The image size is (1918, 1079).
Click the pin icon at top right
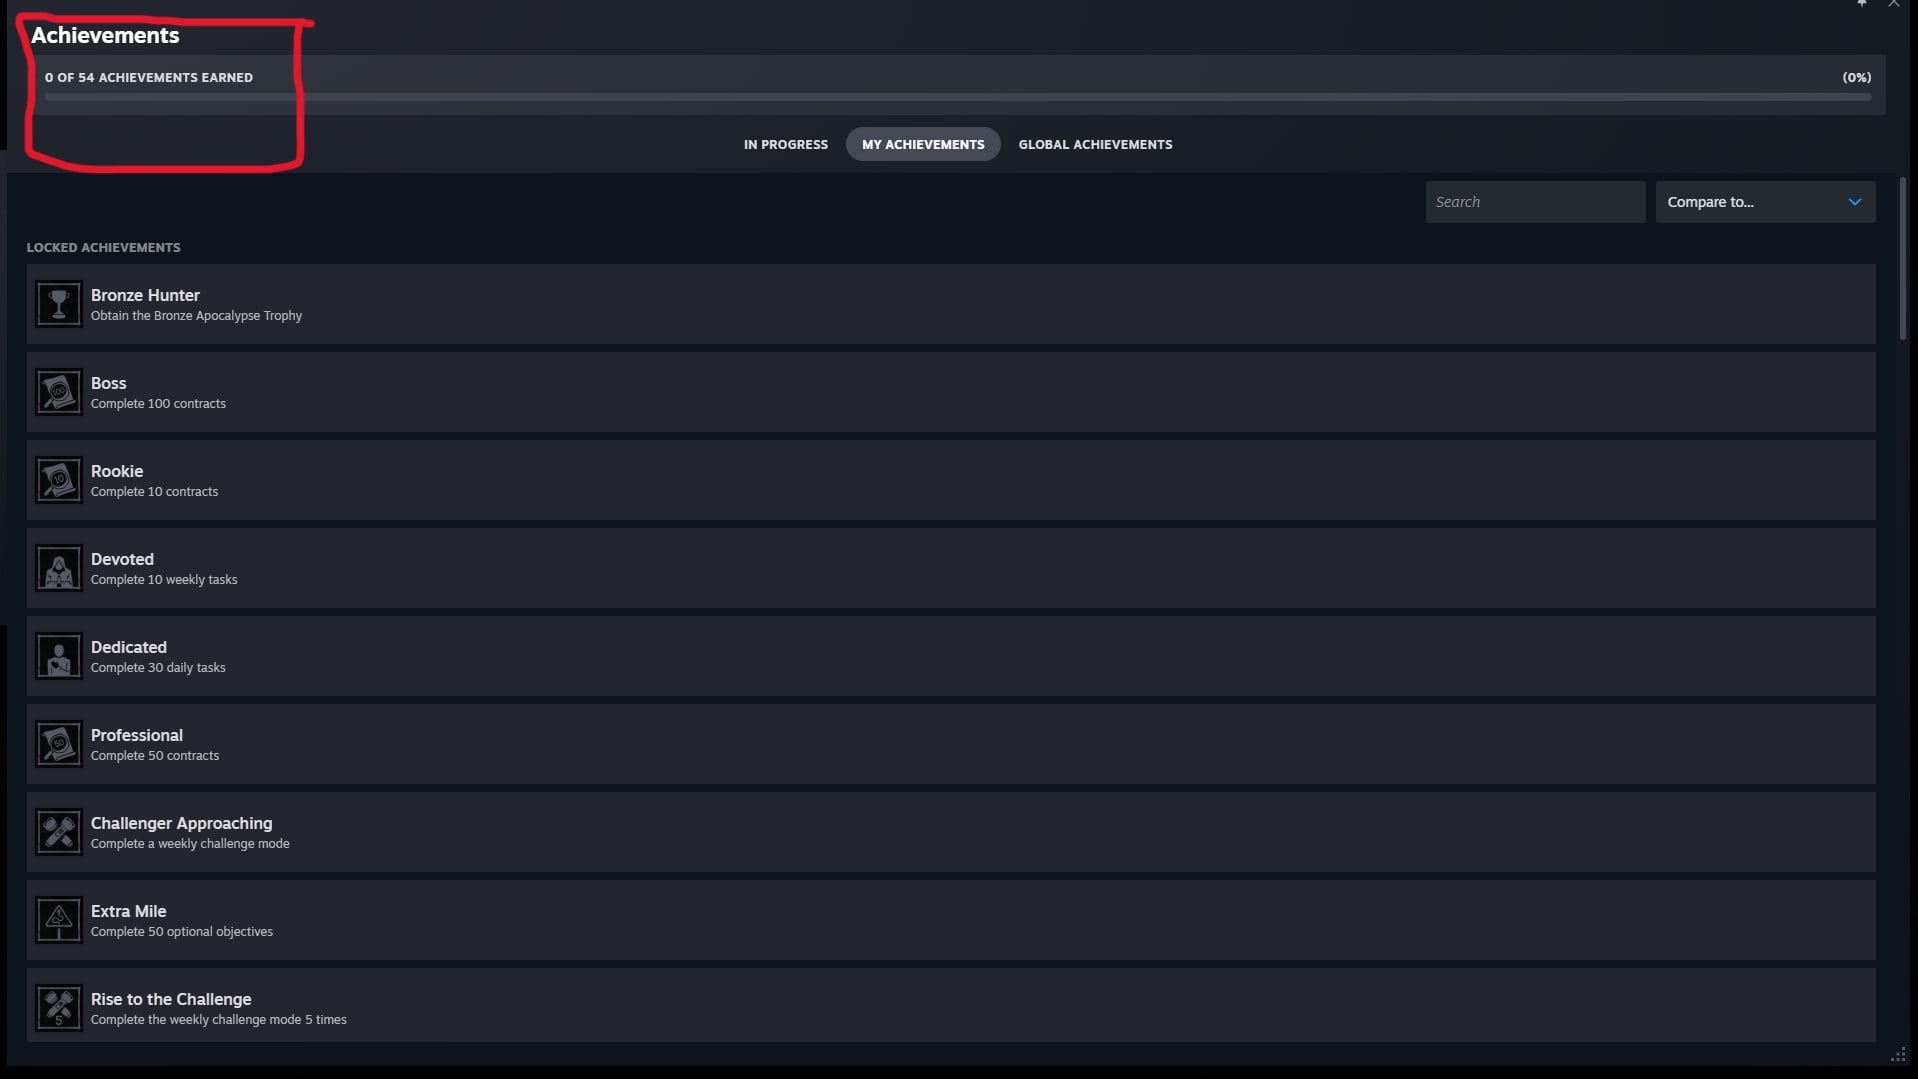click(1862, 4)
